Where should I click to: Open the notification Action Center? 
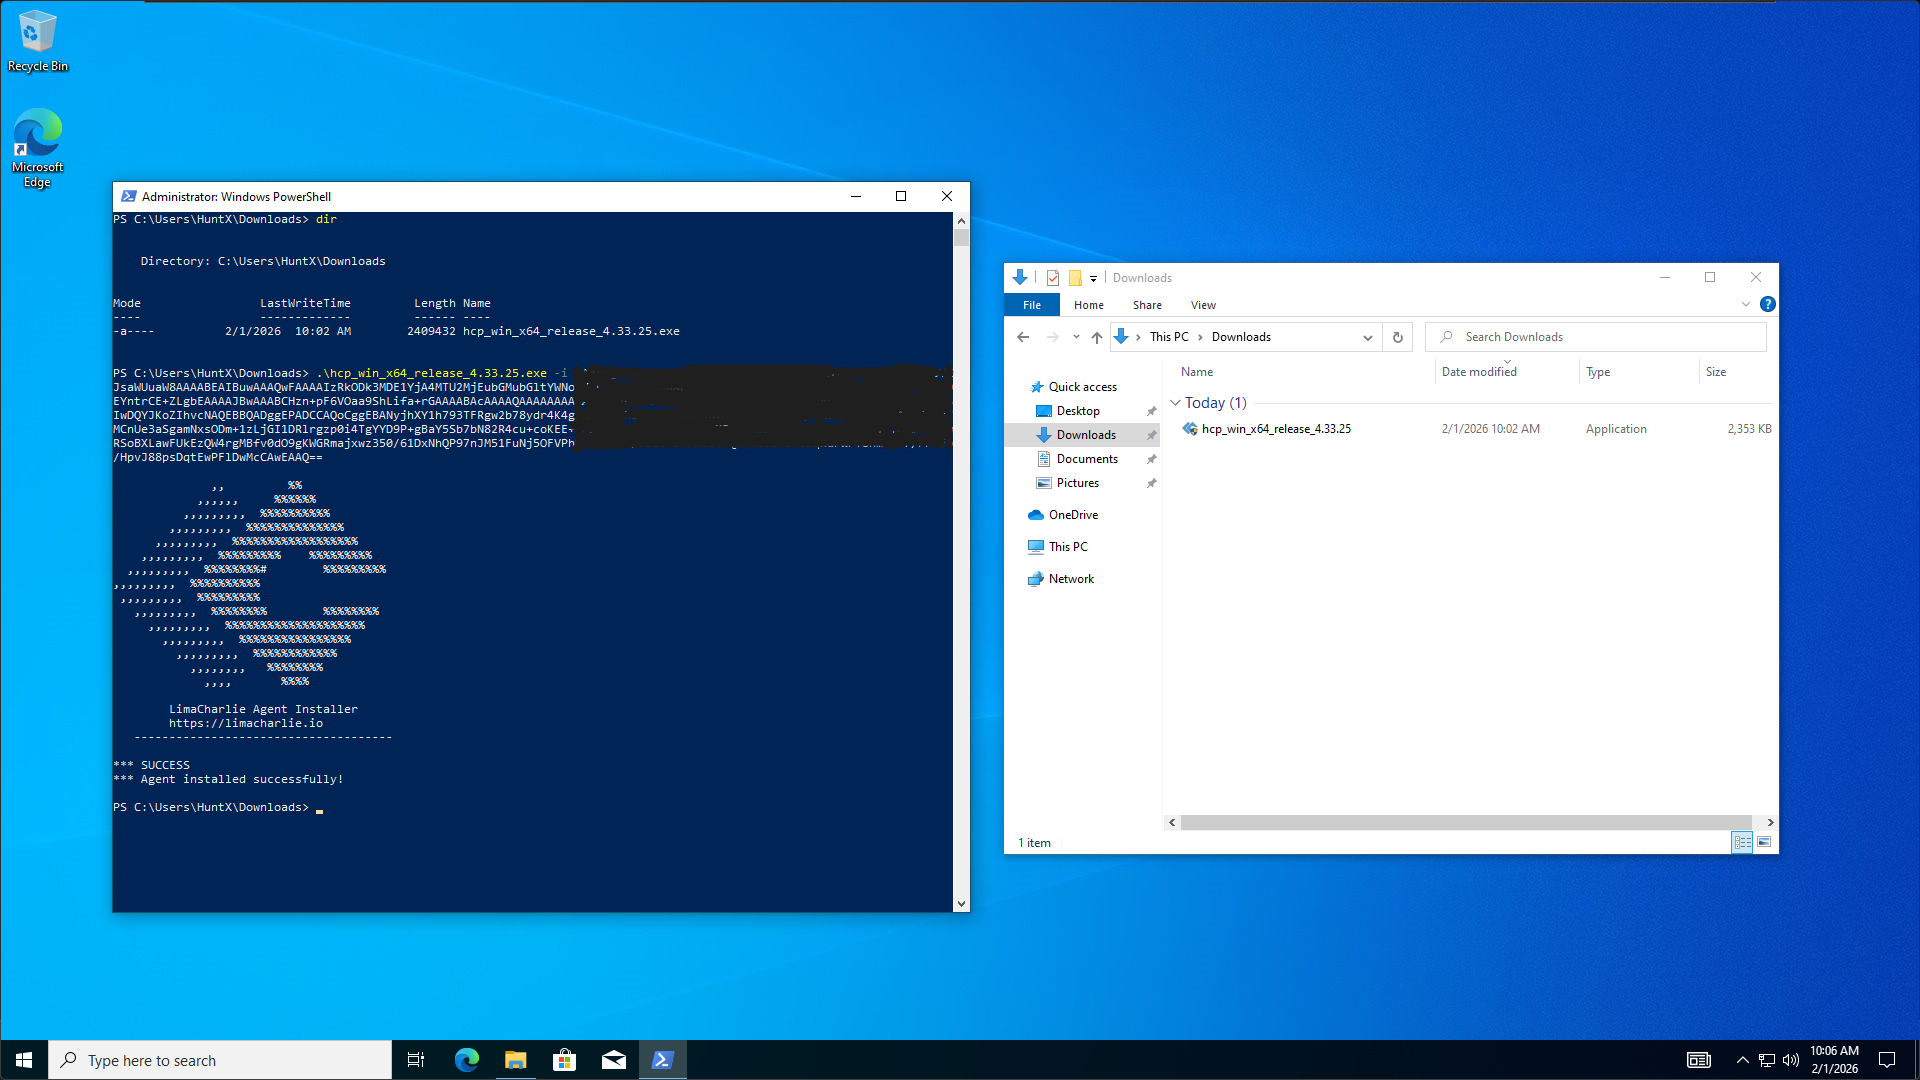[x=1887, y=1060]
